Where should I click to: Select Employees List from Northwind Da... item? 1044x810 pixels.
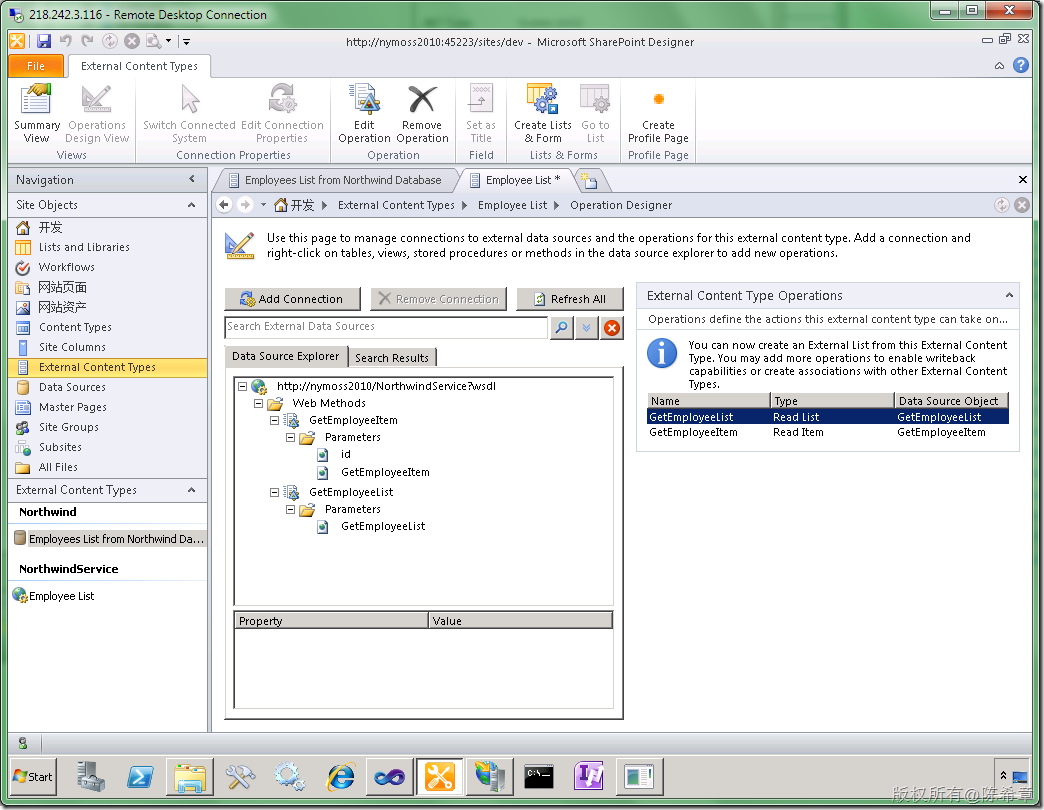(x=109, y=538)
